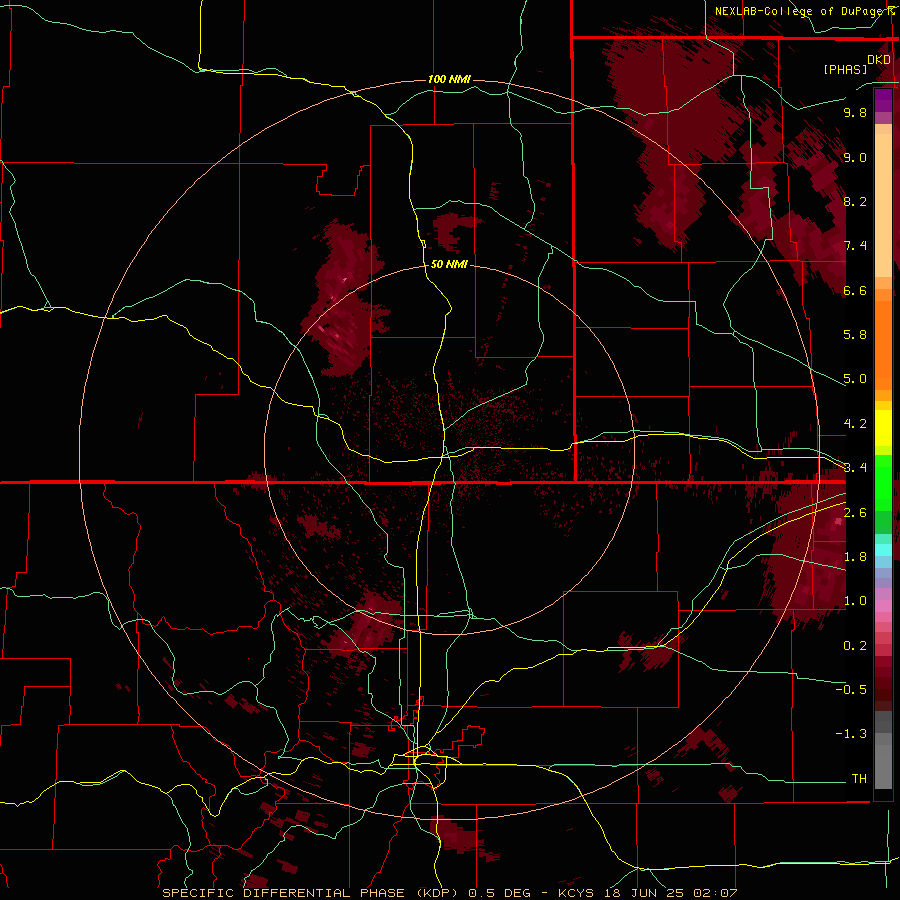Click the yellow segment of the color bar
The width and height of the screenshot is (900, 900).
[x=883, y=428]
